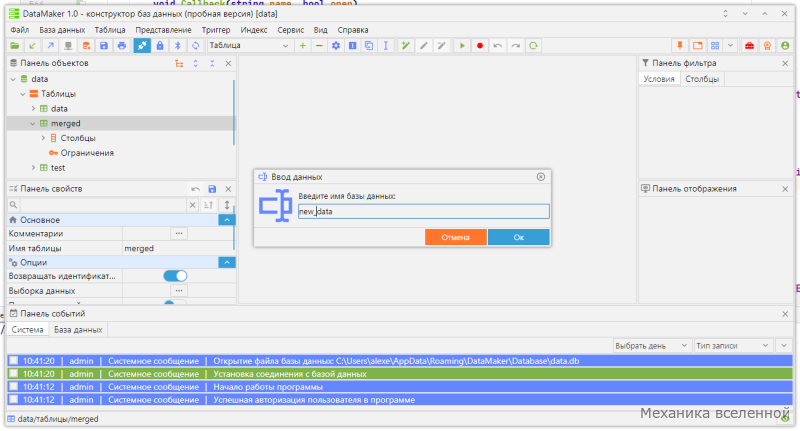Collapse the 'Опции' properties section
This screenshot has width=800, height=431.
point(227,262)
